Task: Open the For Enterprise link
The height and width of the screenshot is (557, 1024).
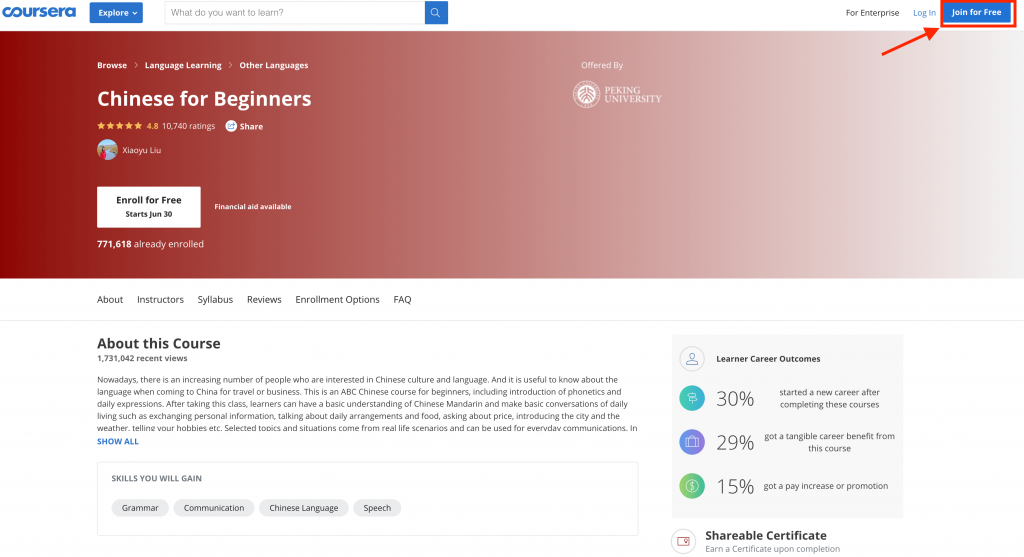Action: pos(872,12)
